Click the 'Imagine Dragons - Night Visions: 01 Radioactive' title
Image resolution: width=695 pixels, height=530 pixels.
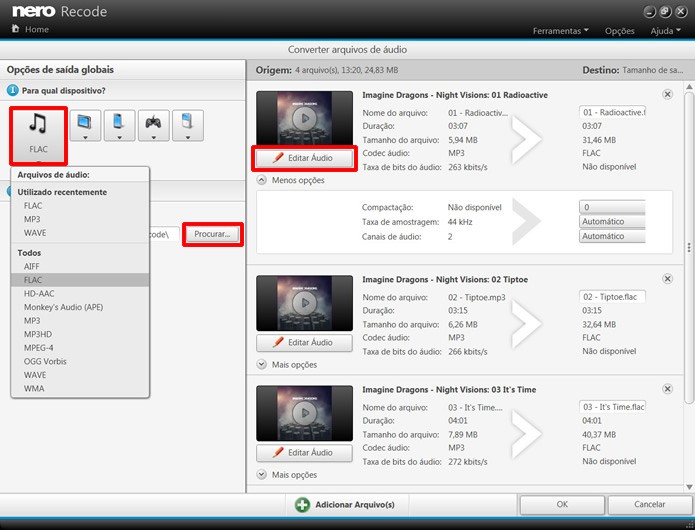(455, 95)
